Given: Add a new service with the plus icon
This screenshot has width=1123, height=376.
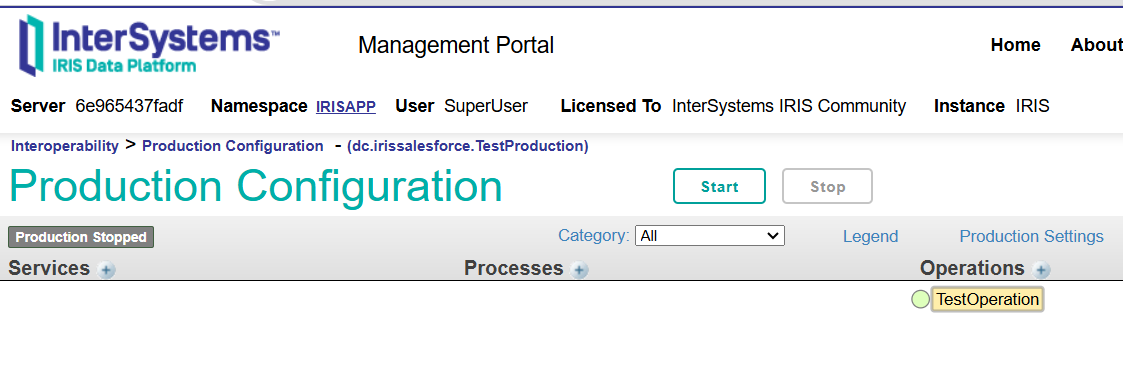Looking at the screenshot, I should [x=107, y=270].
